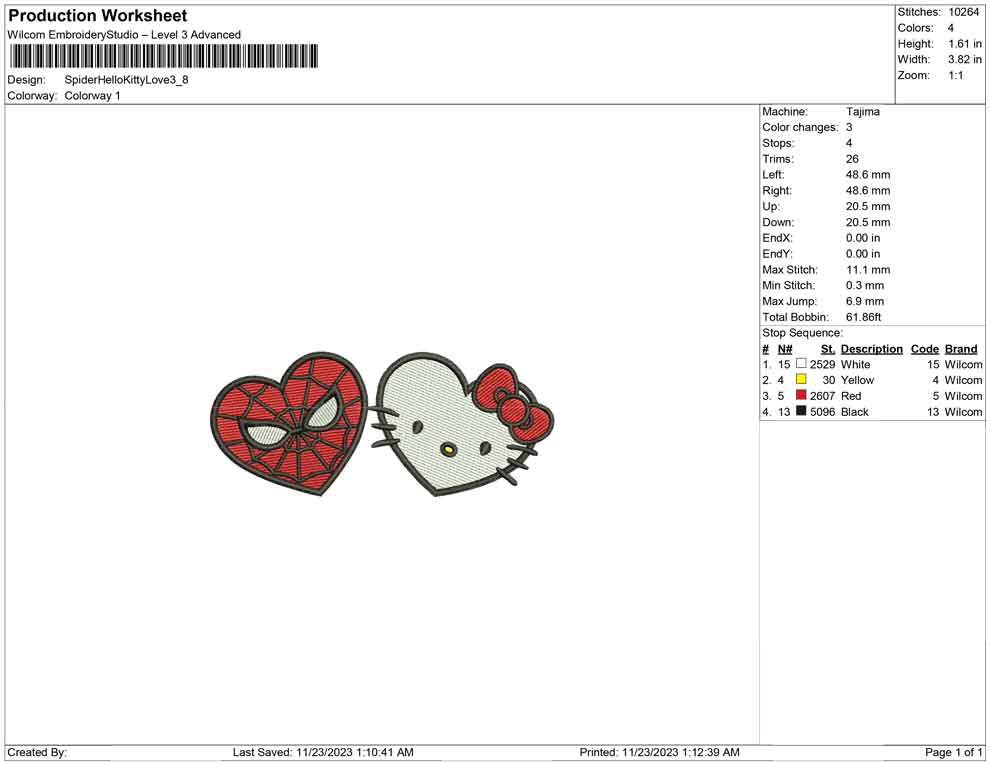Click the Max Stitch value '11.1 mm'
This screenshot has height=762, width=990.
868,270
